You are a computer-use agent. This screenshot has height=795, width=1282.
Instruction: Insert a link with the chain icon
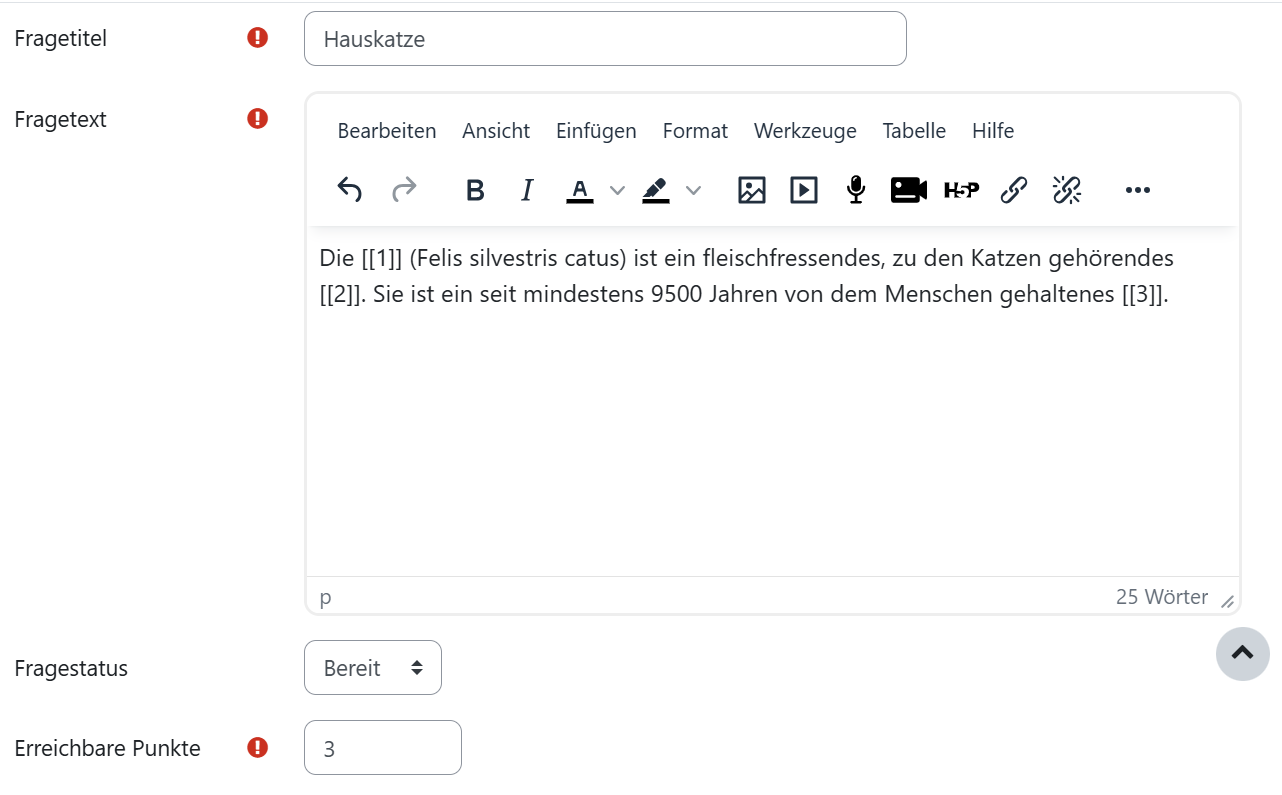[x=1014, y=190]
